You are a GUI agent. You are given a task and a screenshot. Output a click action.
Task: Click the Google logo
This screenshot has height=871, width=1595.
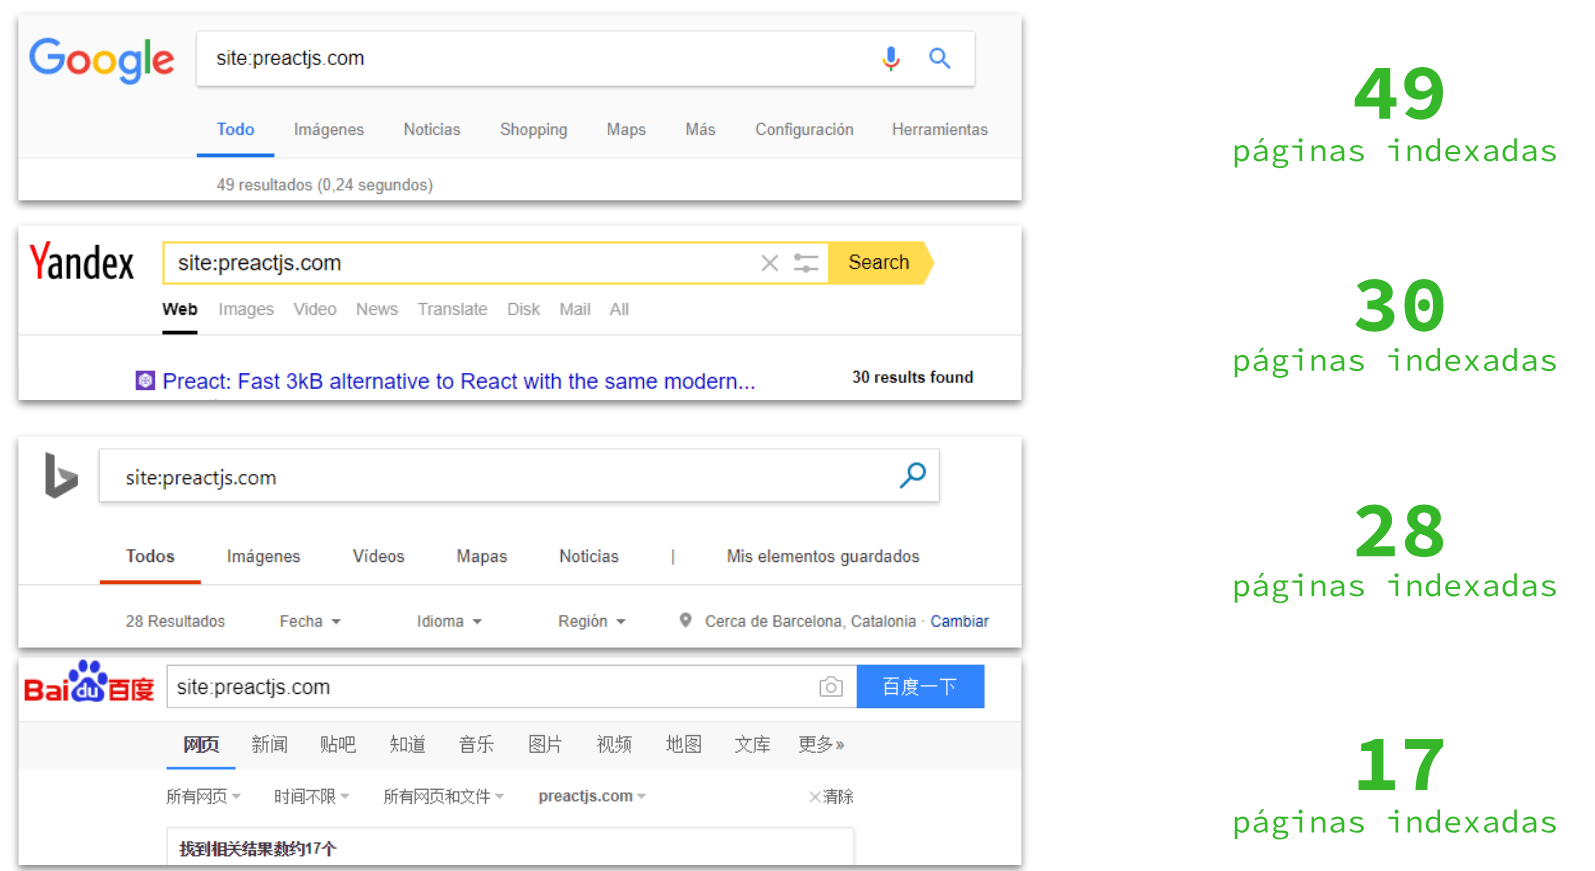tap(101, 60)
